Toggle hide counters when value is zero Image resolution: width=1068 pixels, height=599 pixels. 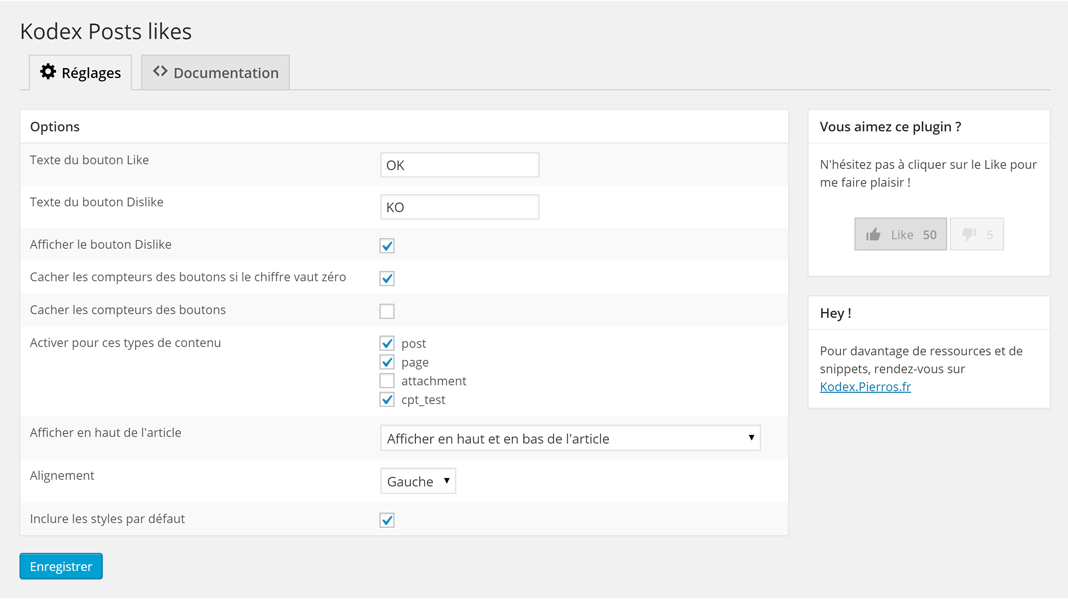[x=387, y=278]
